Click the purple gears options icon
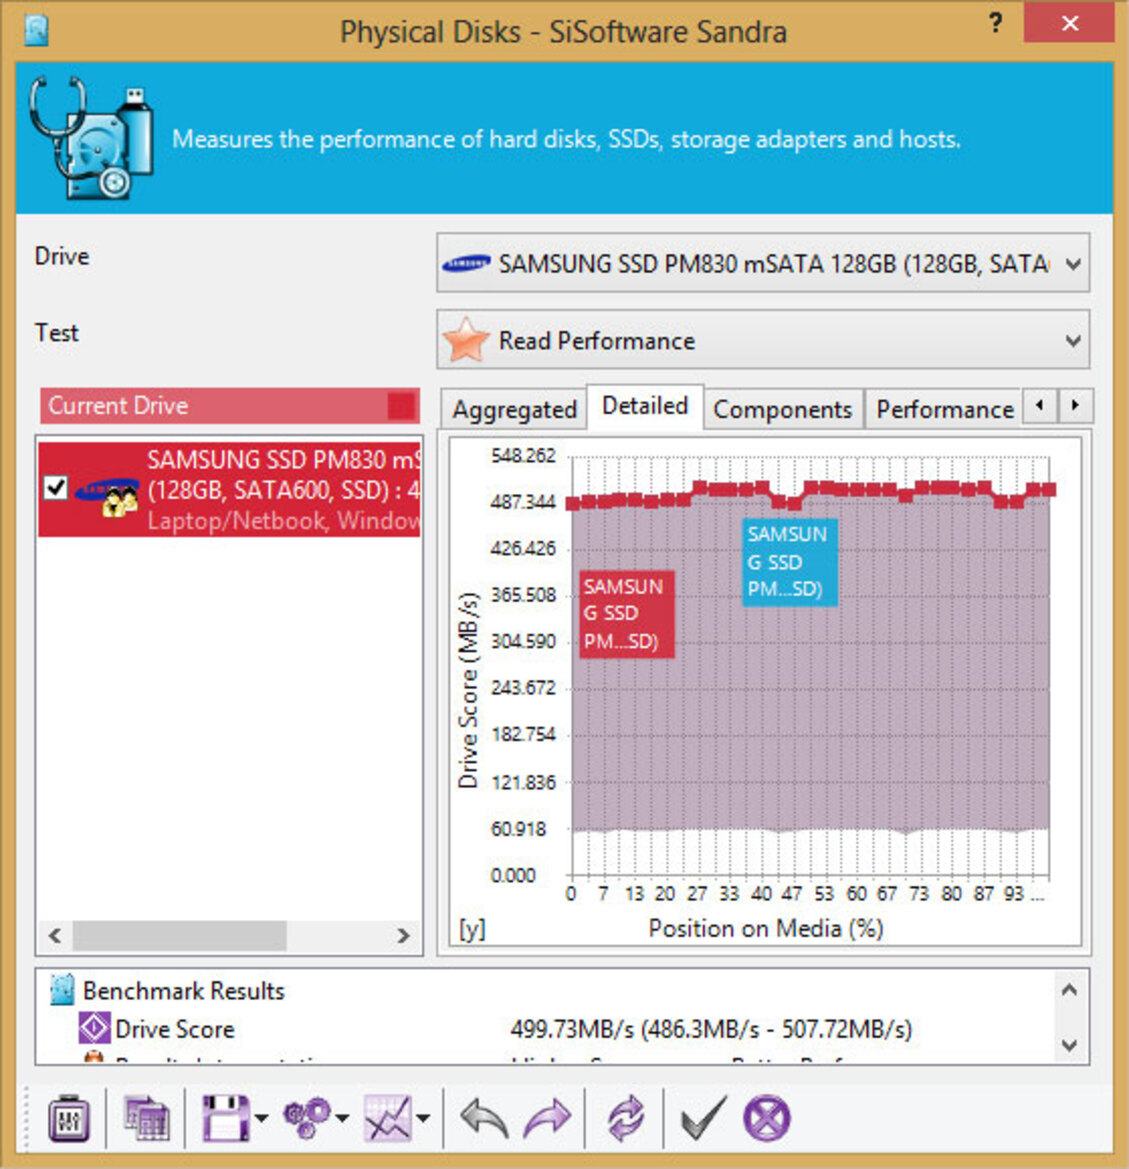Image resolution: width=1129 pixels, height=1169 pixels. pyautogui.click(x=306, y=1118)
